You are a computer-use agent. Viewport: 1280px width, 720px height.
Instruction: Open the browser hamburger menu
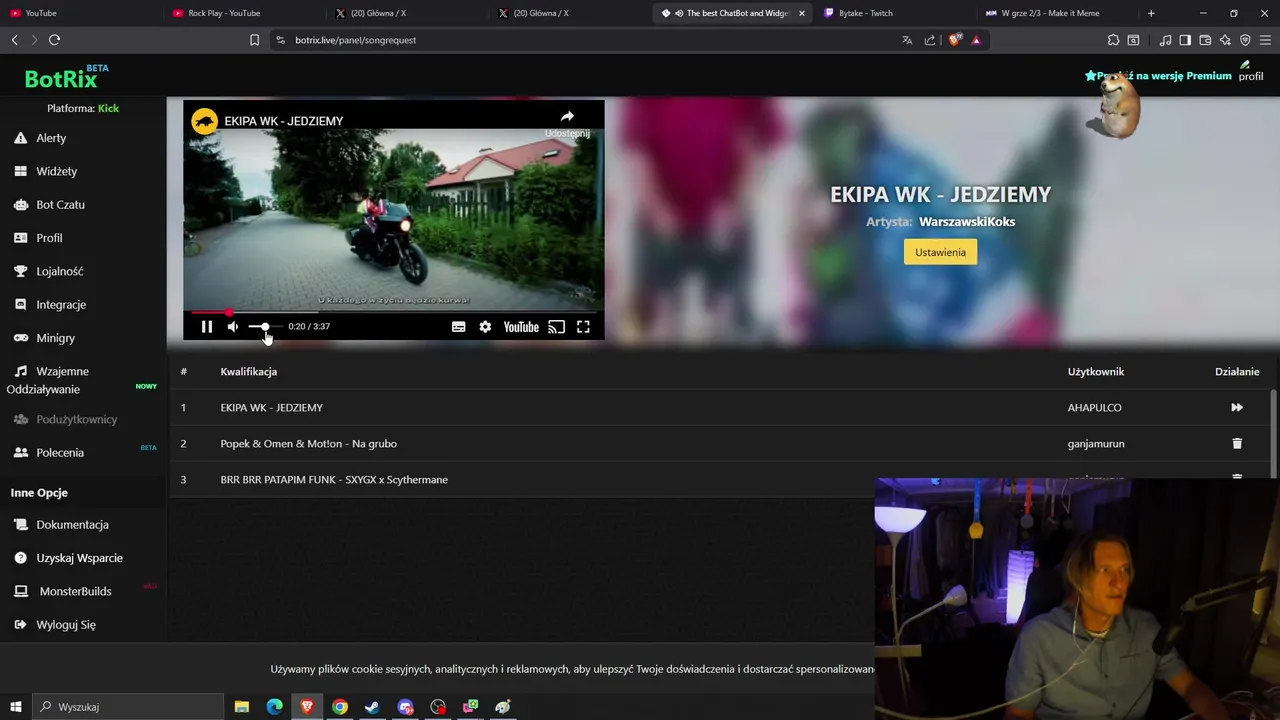tap(1265, 40)
